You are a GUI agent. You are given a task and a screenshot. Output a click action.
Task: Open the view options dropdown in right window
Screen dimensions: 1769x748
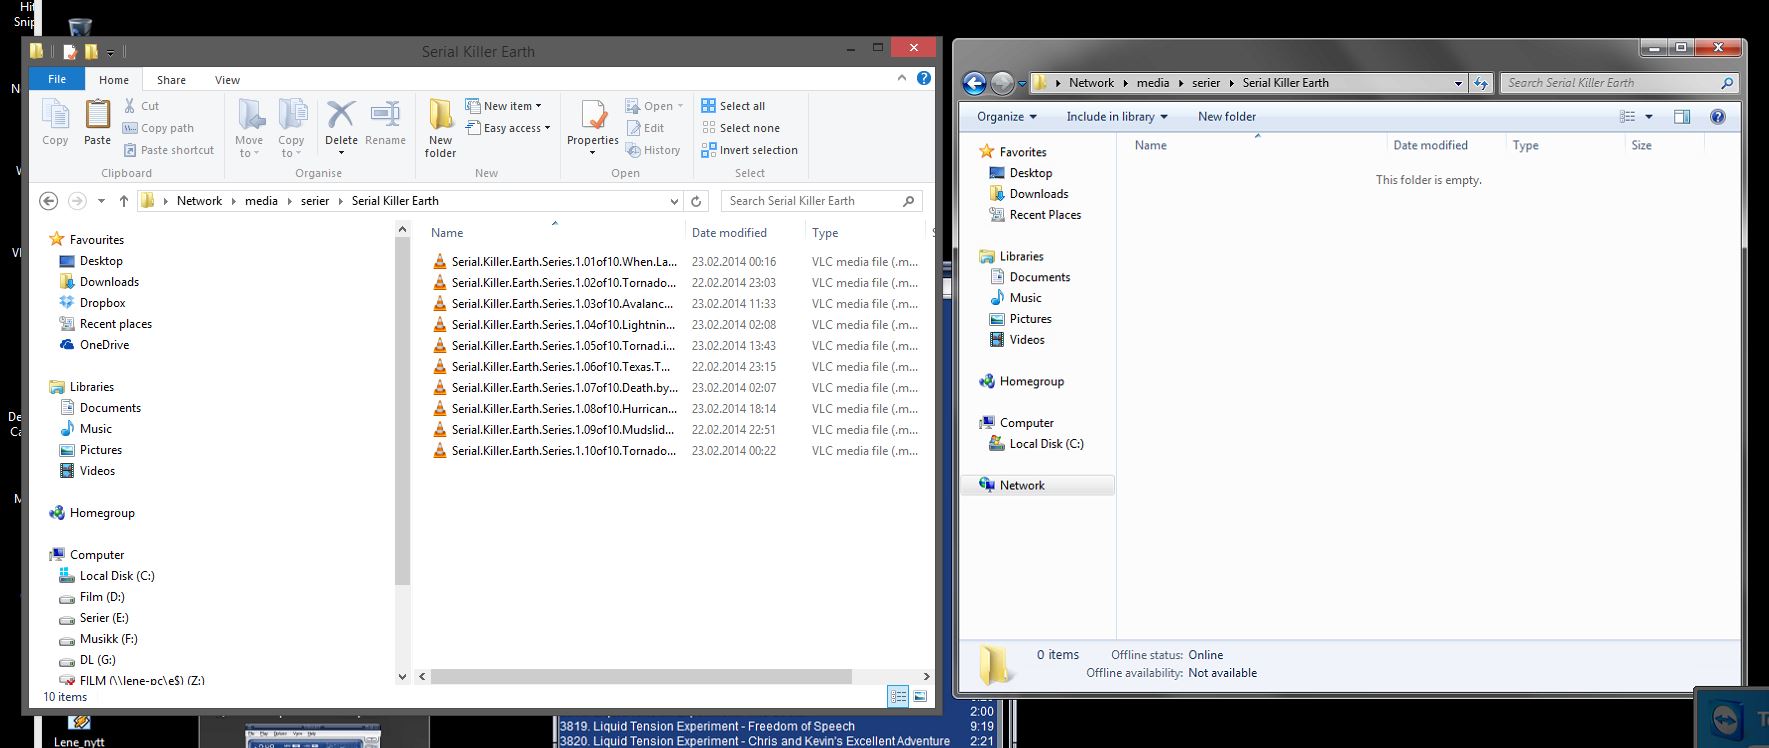pyautogui.click(x=1649, y=117)
